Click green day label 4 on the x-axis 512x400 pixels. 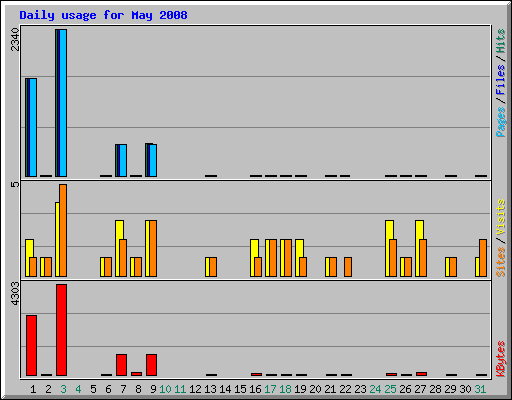(x=78, y=389)
